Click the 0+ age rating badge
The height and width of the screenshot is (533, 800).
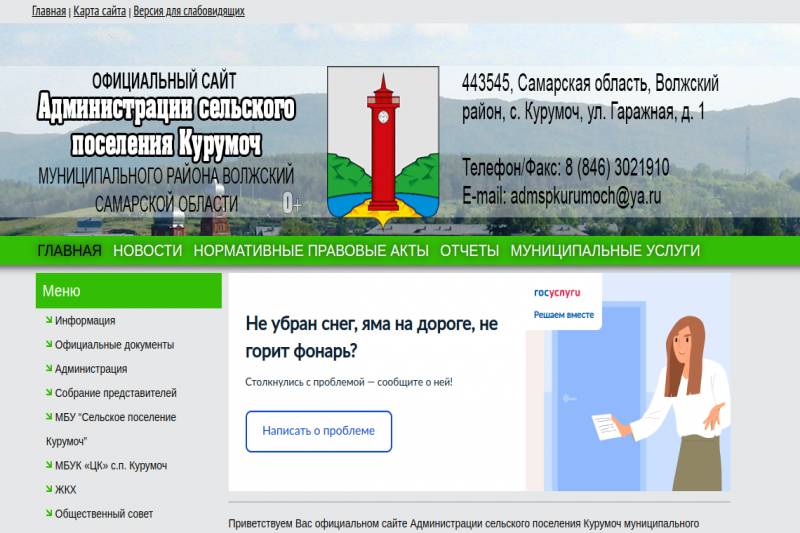(291, 203)
